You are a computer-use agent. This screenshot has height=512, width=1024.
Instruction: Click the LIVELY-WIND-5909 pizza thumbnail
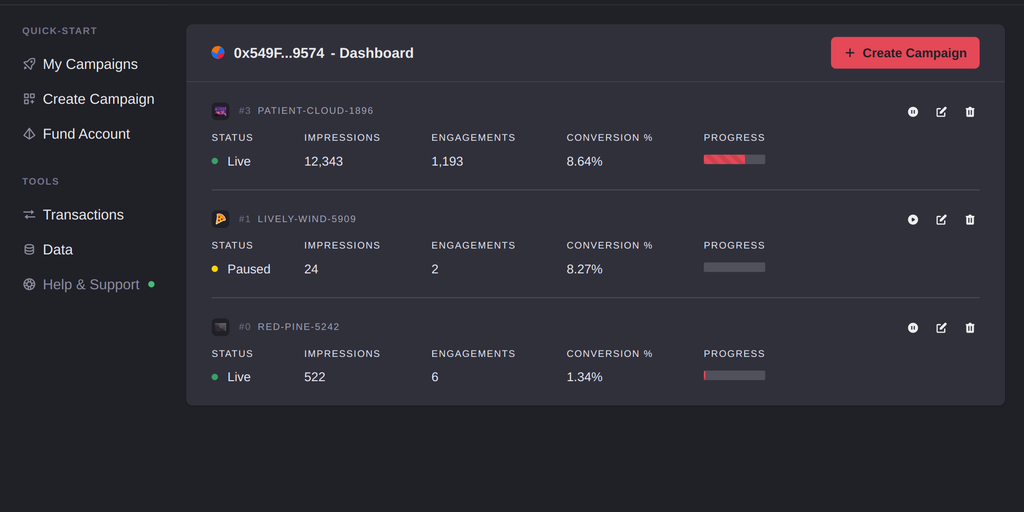tap(220, 219)
